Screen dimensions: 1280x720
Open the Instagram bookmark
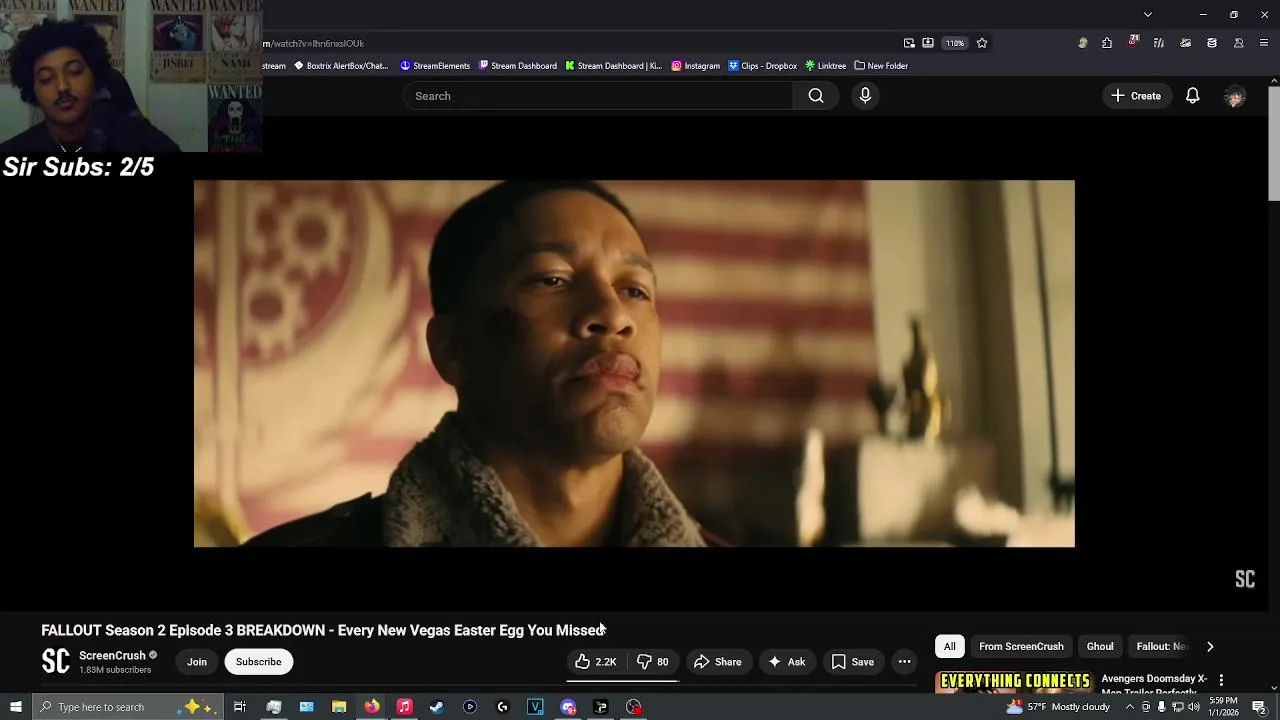pos(696,66)
